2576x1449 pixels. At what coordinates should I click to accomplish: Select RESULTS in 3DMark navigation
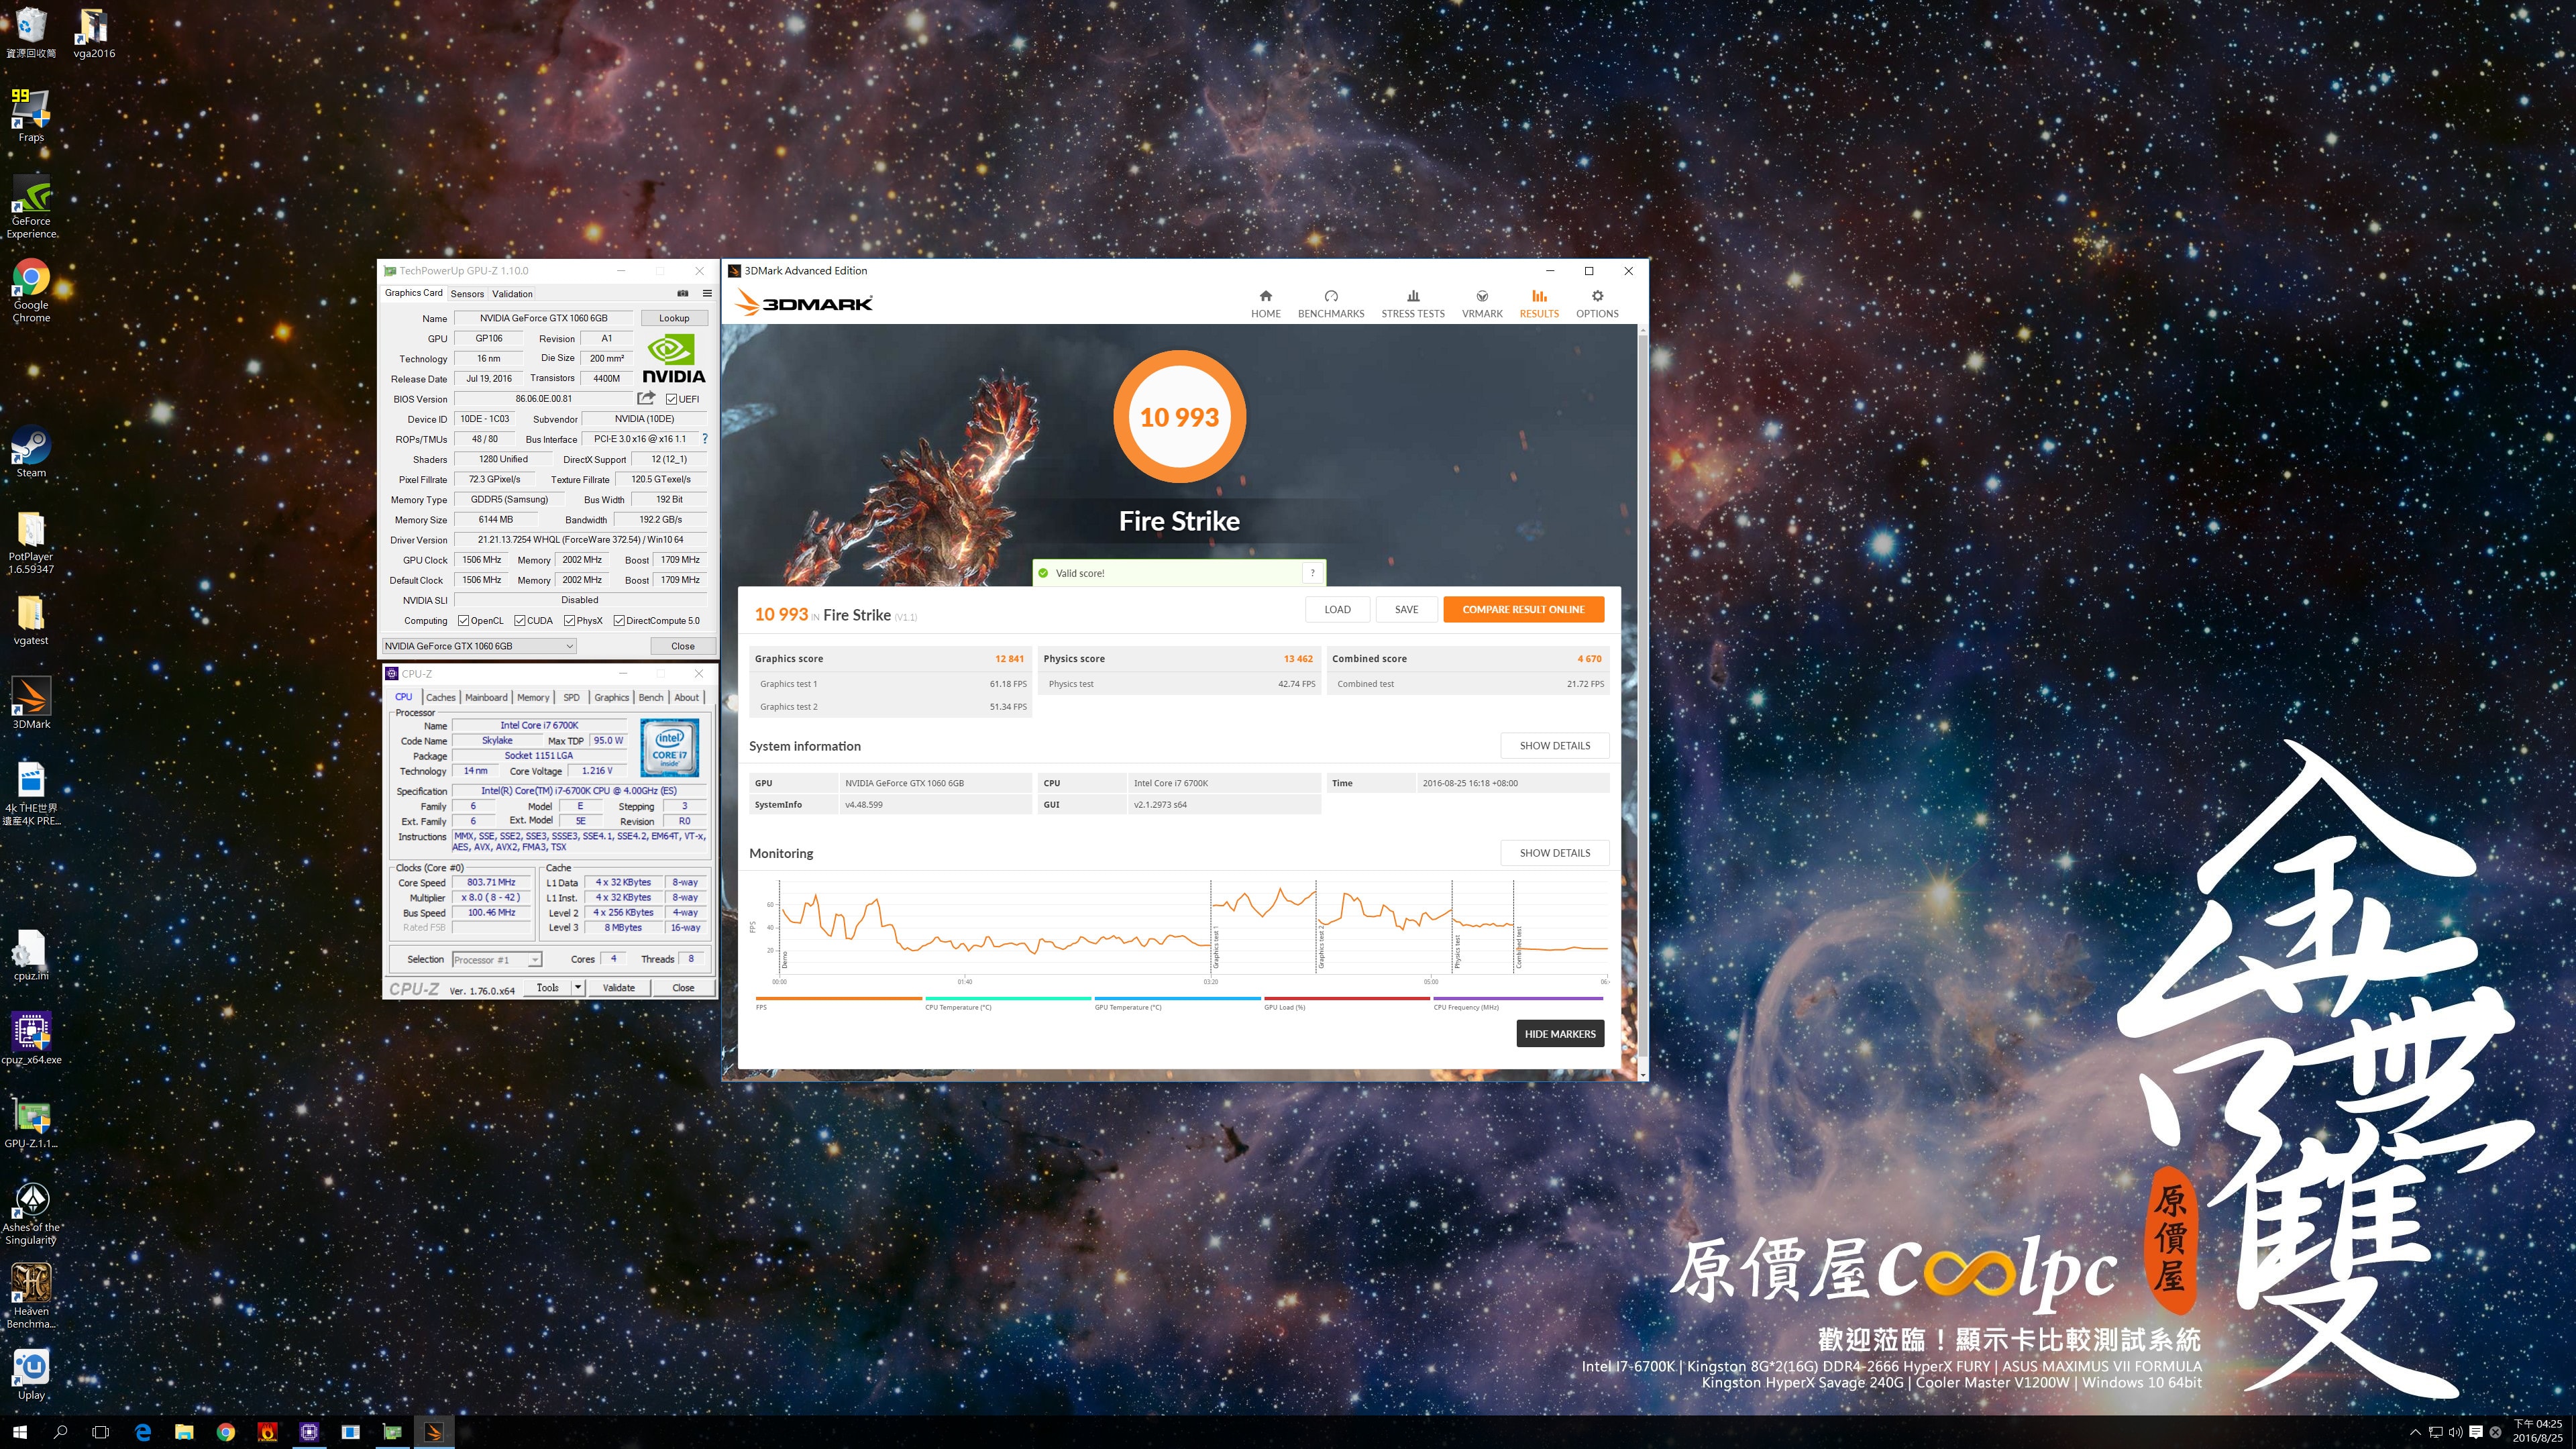coord(1538,304)
